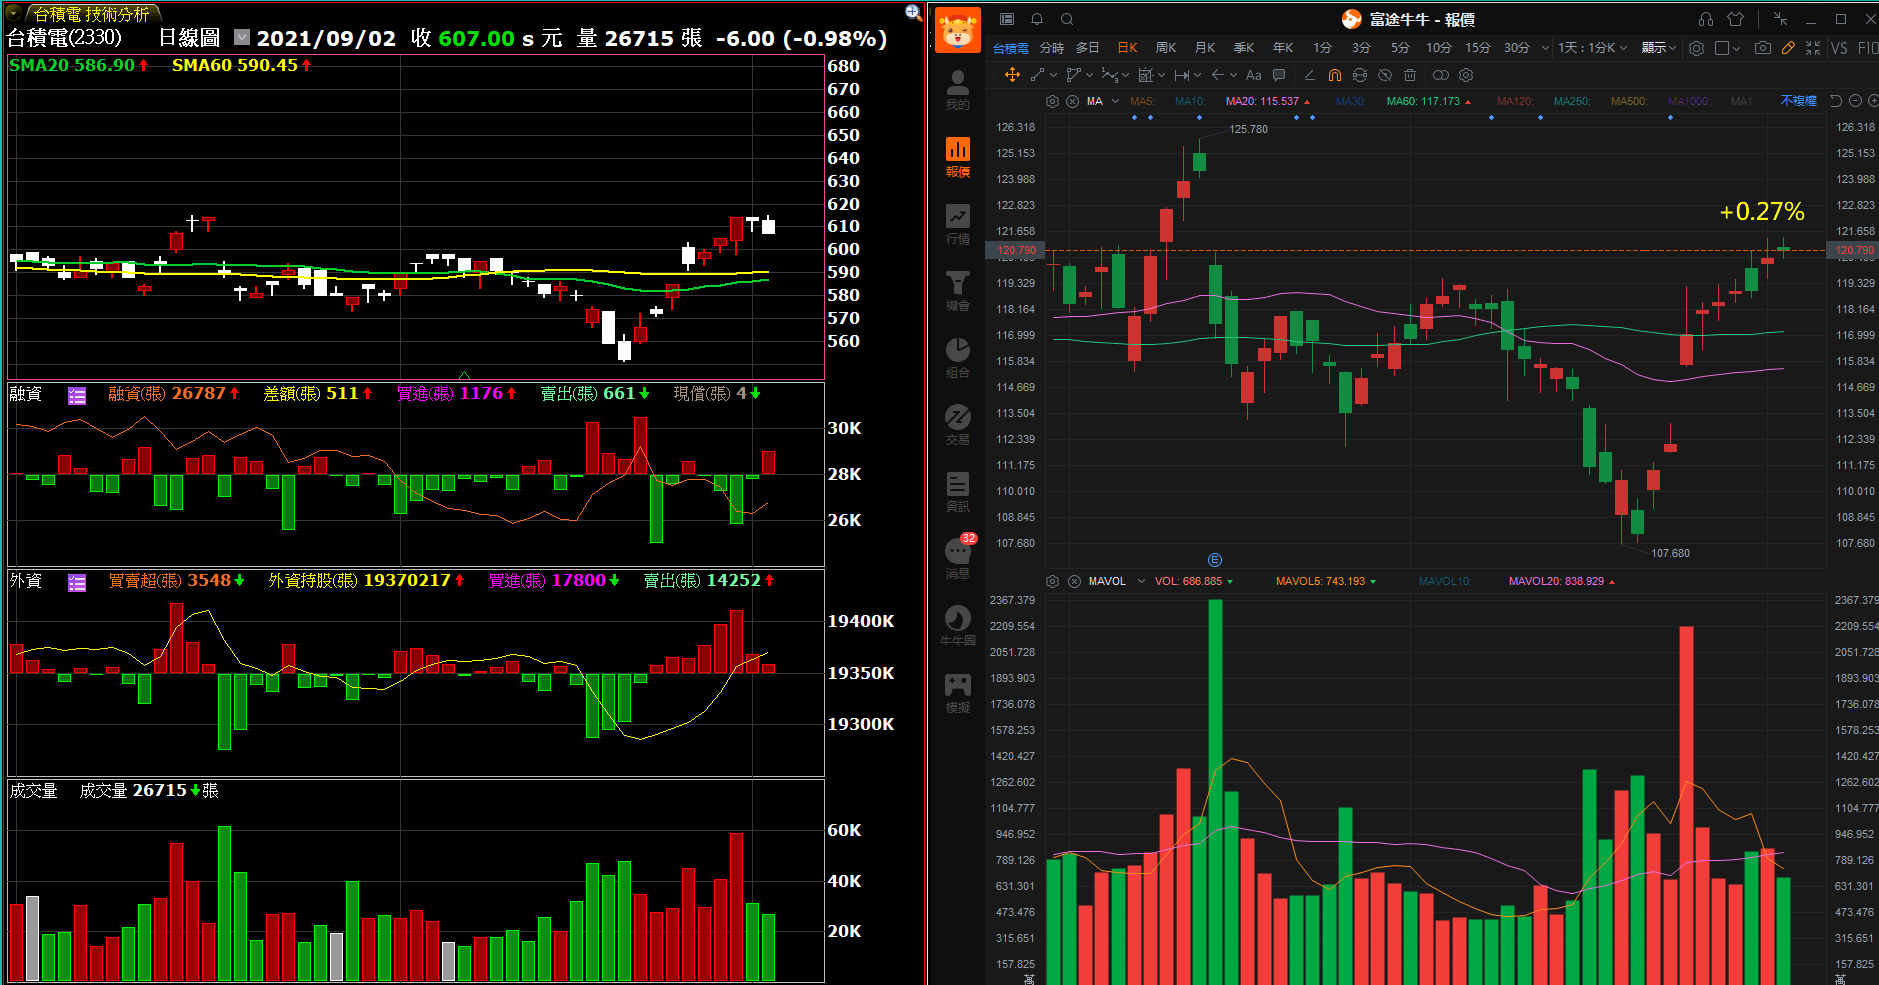Take a chart screenshot with camera icon
1879x985 pixels.
[x=1762, y=48]
